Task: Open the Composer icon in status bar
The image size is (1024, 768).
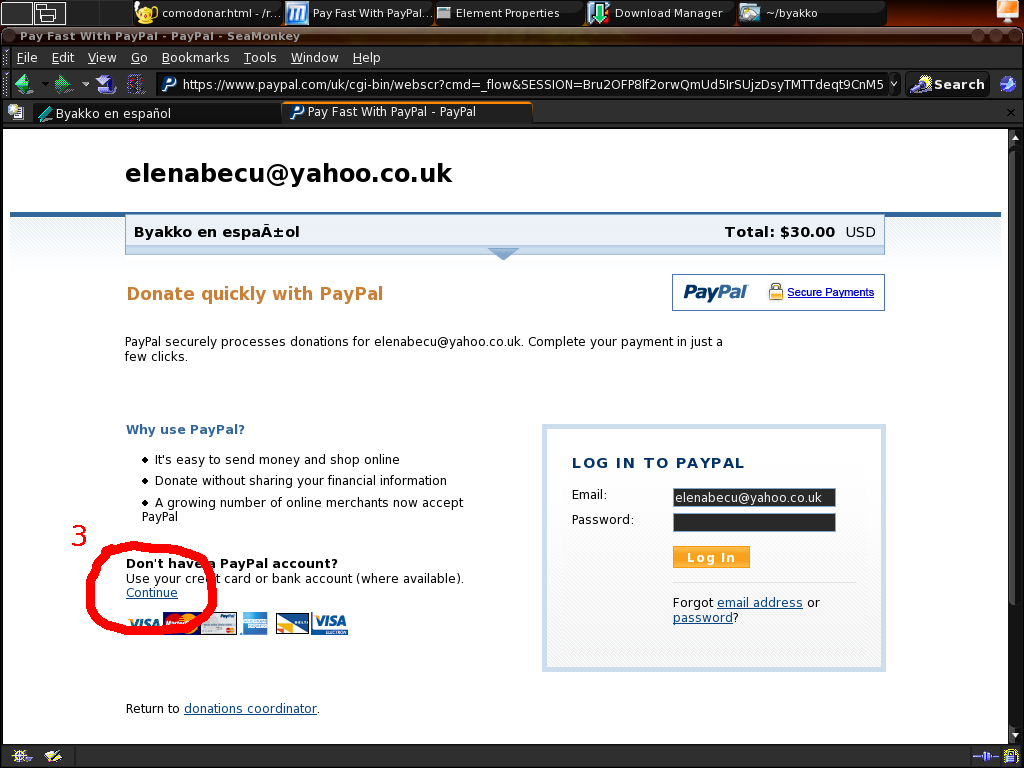Action: [x=53, y=756]
